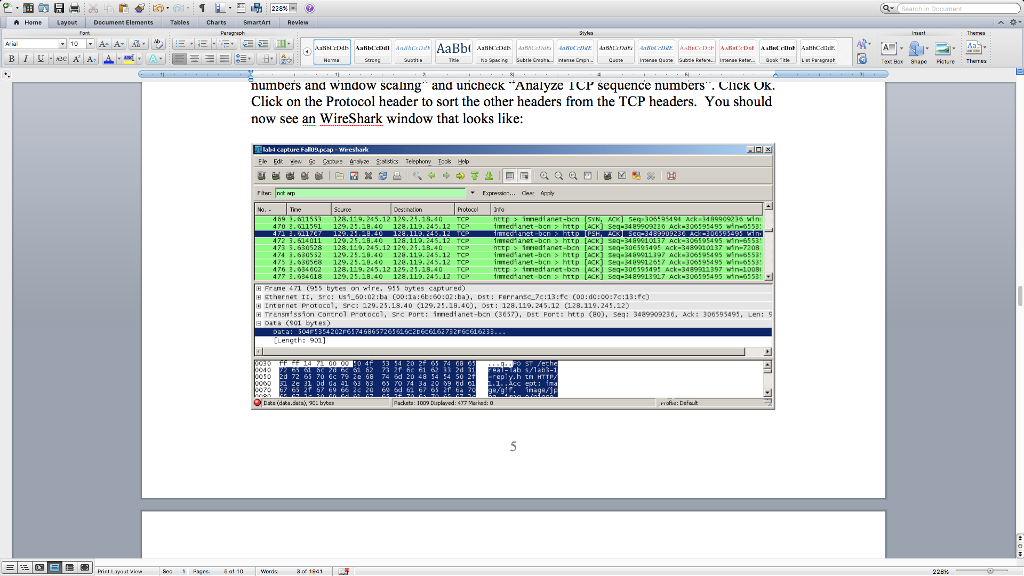The height and width of the screenshot is (576, 1024).
Task: Click the Decrease Indent icon
Action: point(248,44)
